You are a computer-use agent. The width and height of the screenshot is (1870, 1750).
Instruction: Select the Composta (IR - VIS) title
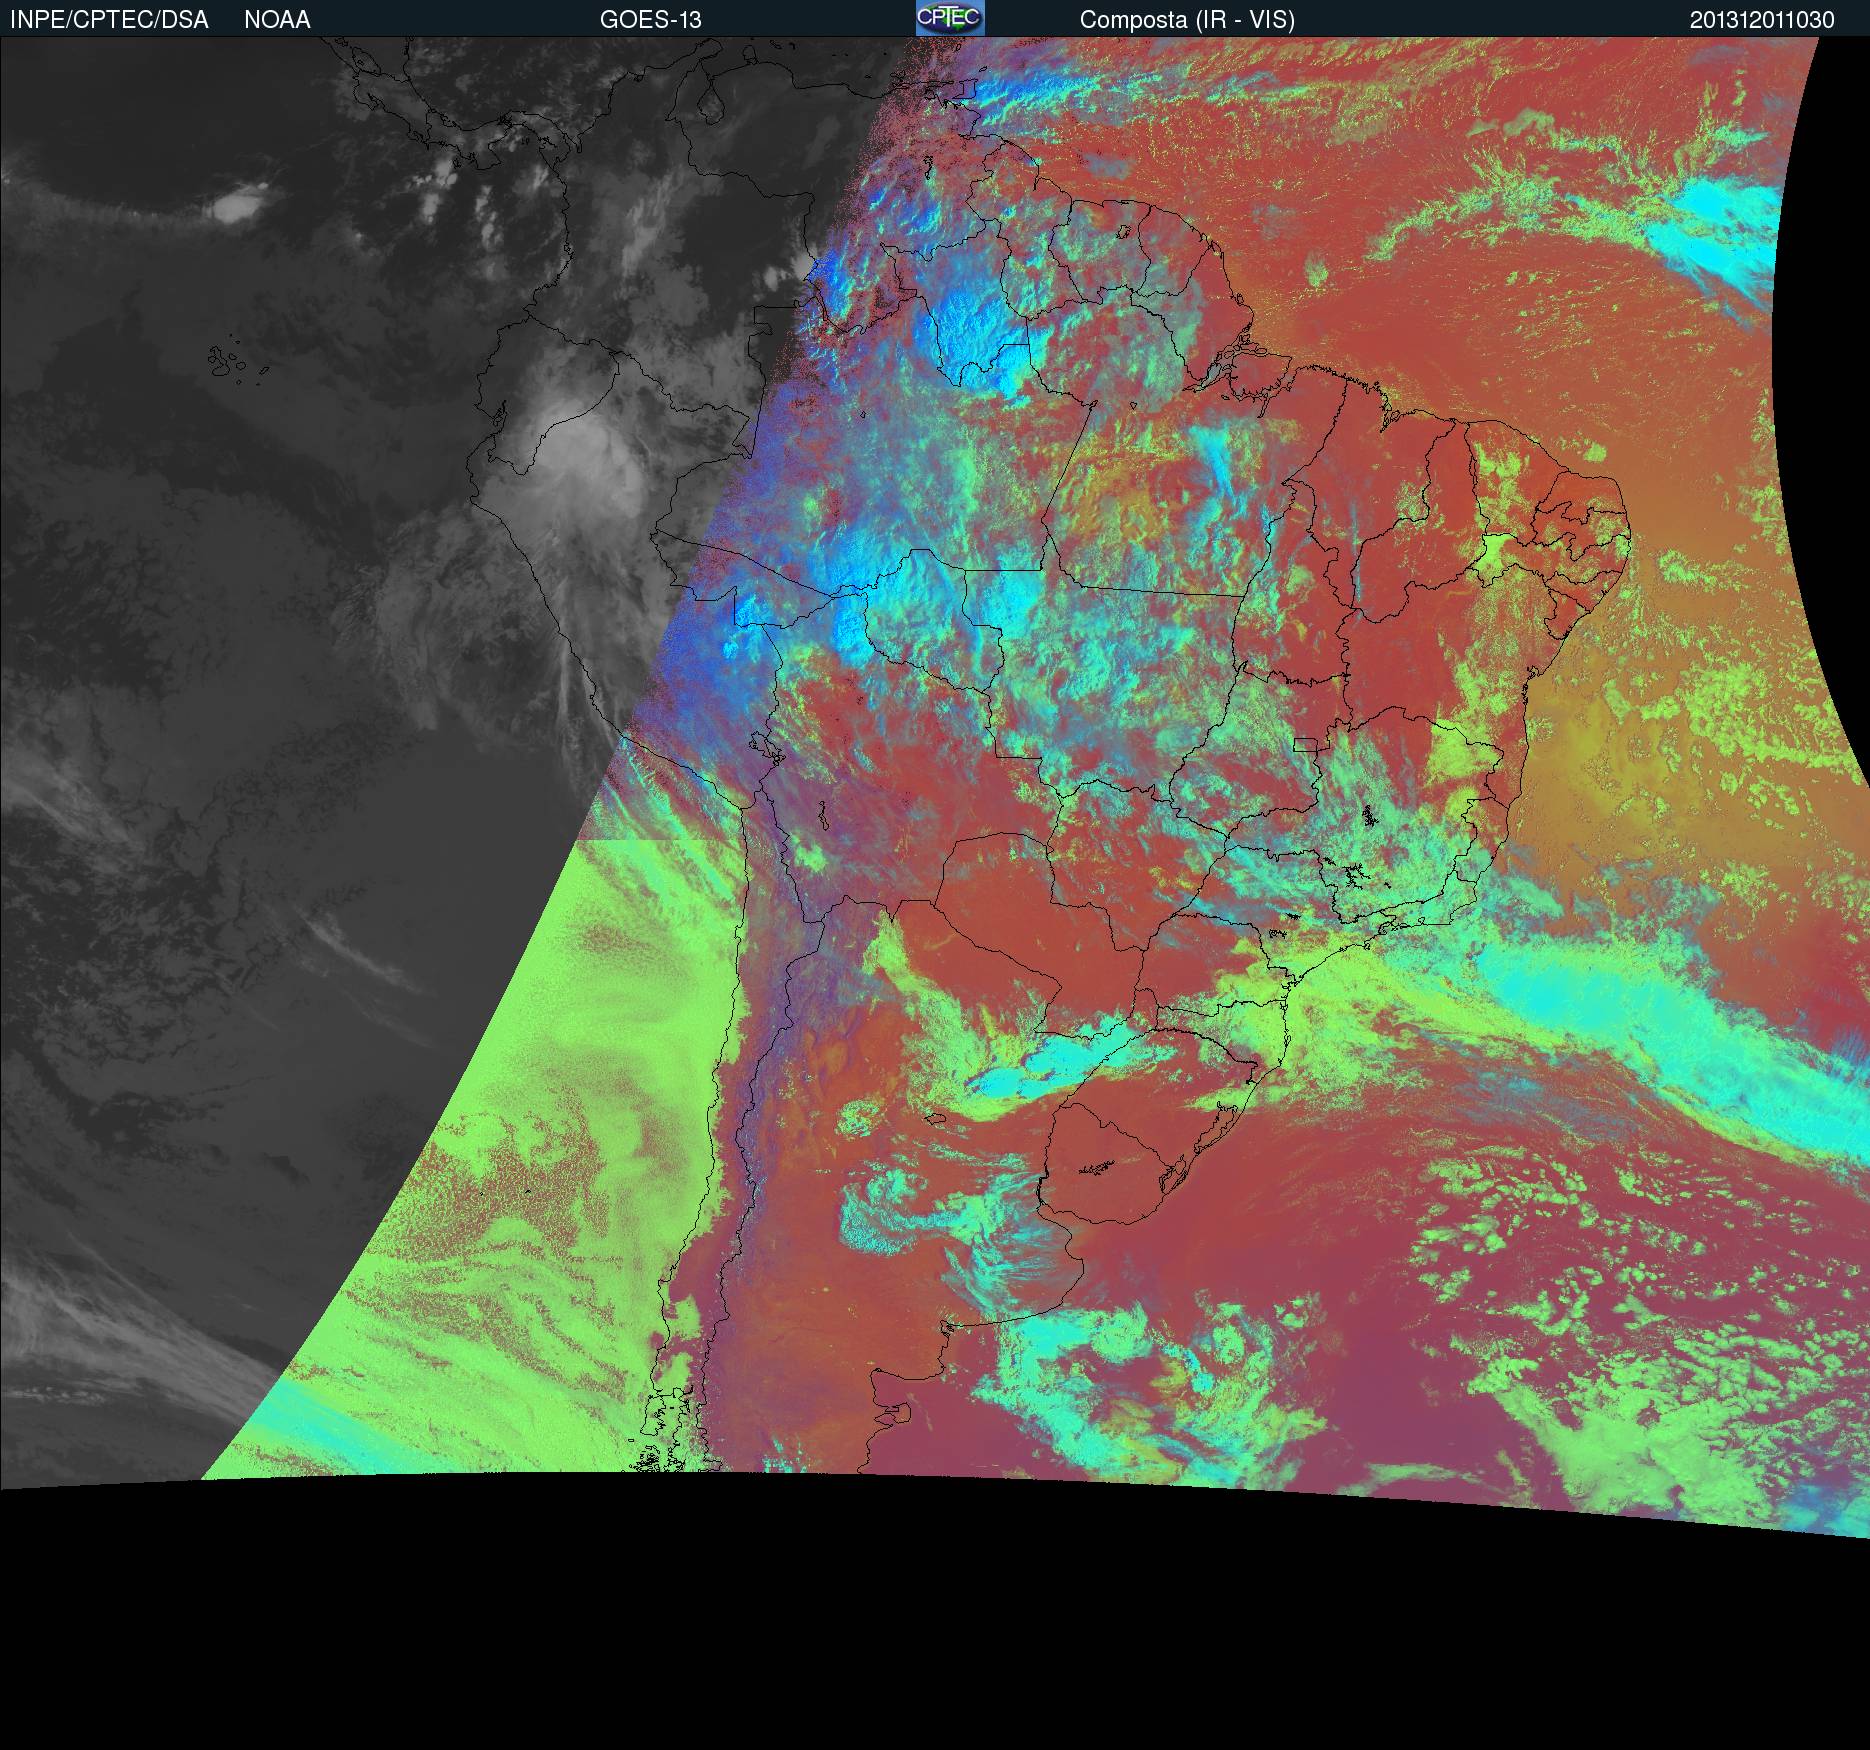point(1187,20)
